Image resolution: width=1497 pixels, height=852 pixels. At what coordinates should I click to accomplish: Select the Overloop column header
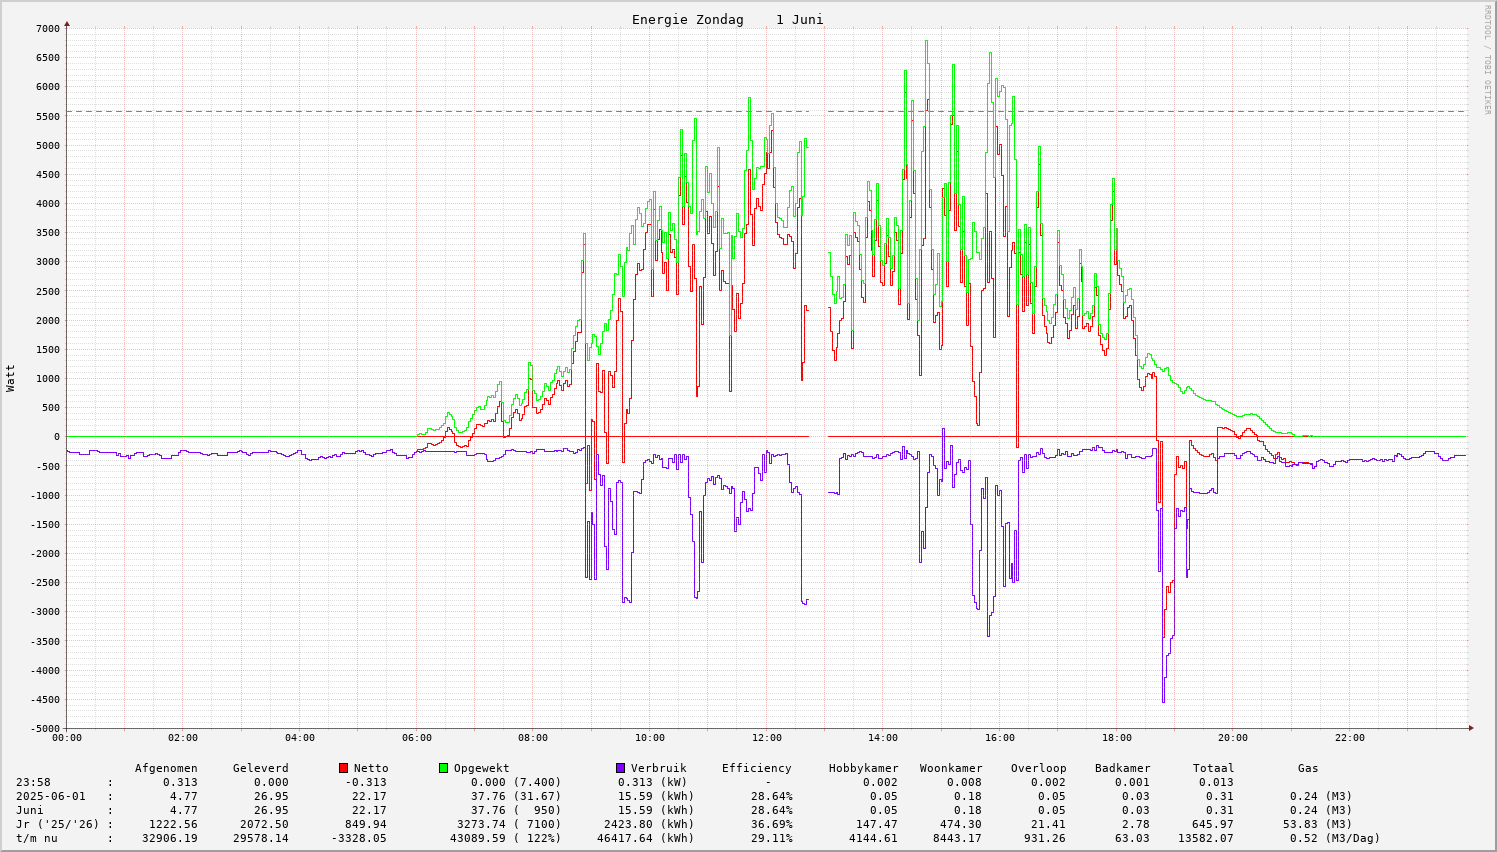pyautogui.click(x=1038, y=768)
